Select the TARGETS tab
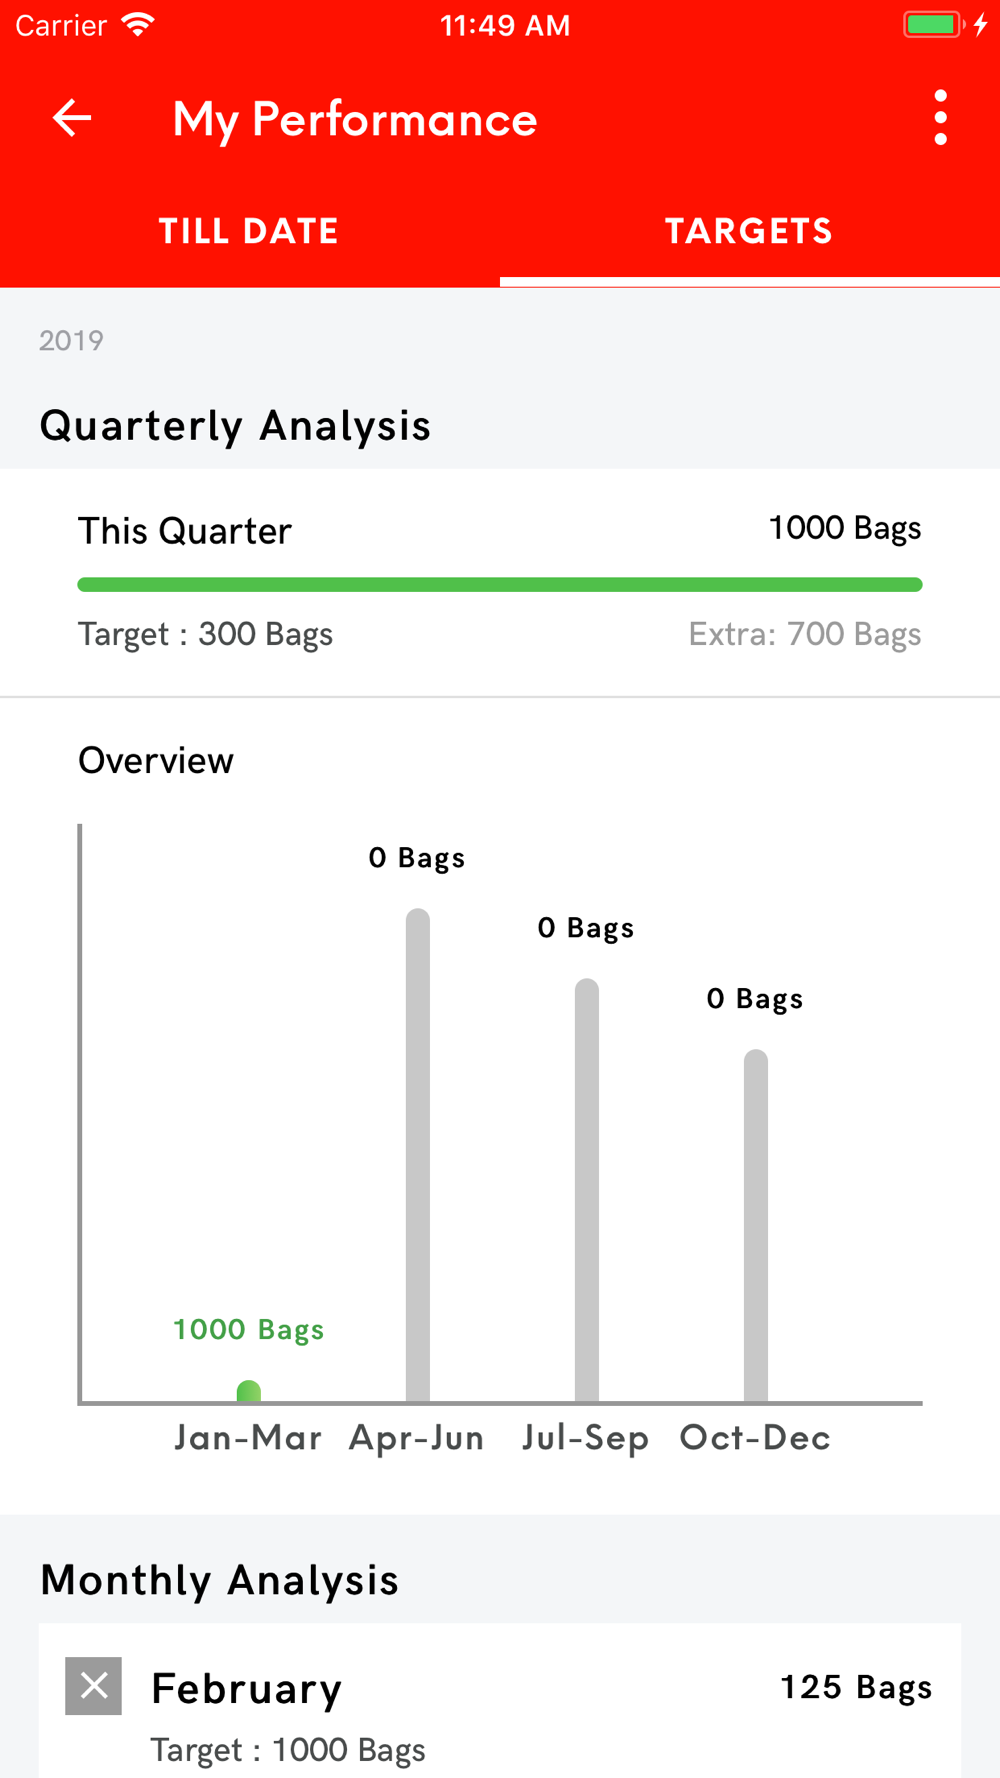Viewport: 1000px width, 1778px height. tap(750, 231)
